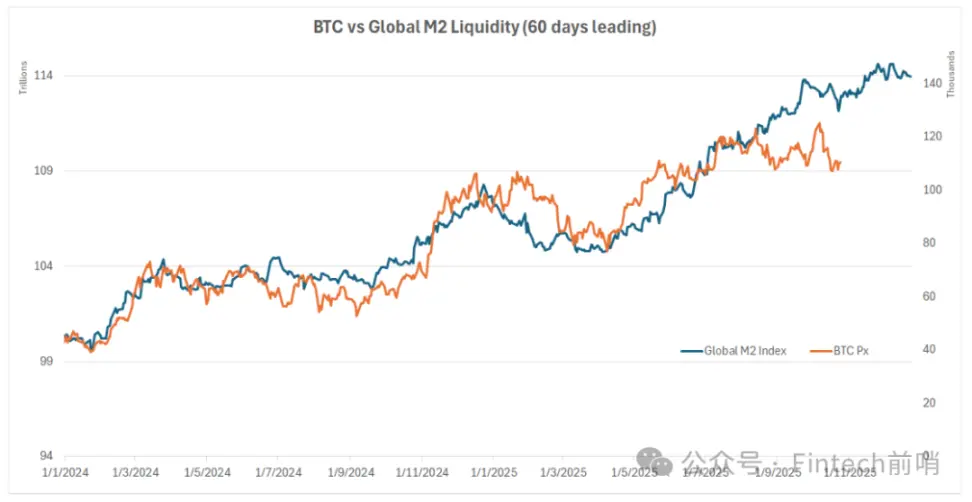
Task: Select the 1/3/2025 x-axis date label
Action: [x=562, y=471]
